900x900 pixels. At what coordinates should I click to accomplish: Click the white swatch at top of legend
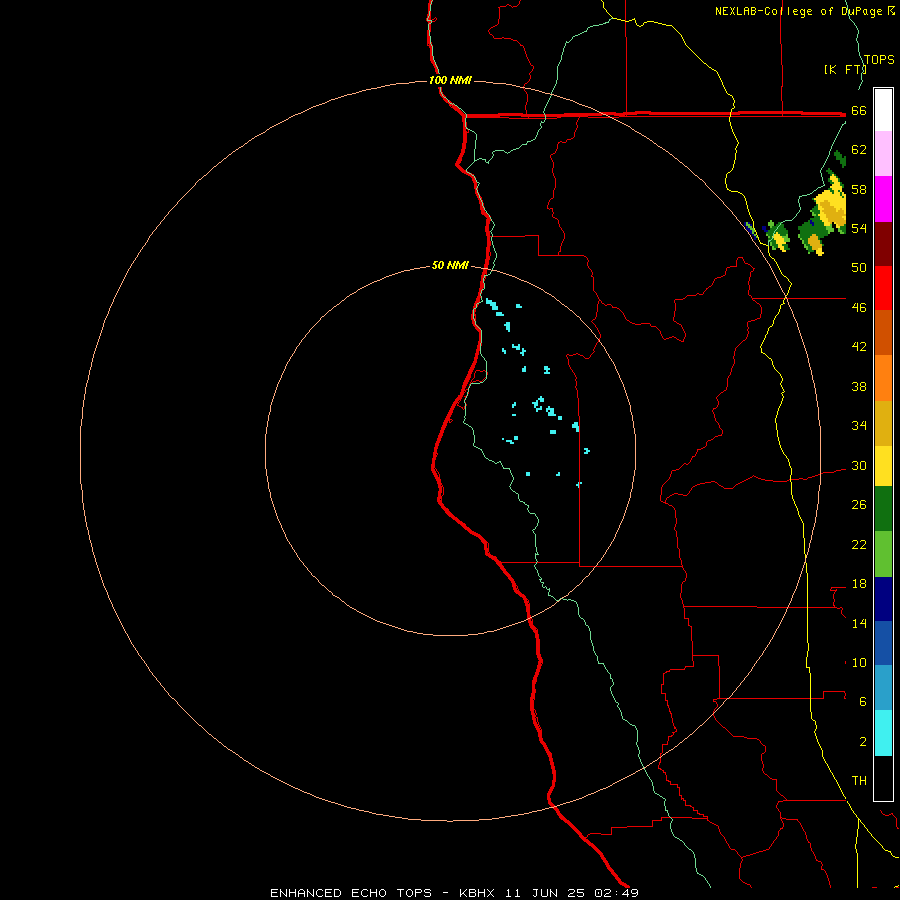coord(883,110)
